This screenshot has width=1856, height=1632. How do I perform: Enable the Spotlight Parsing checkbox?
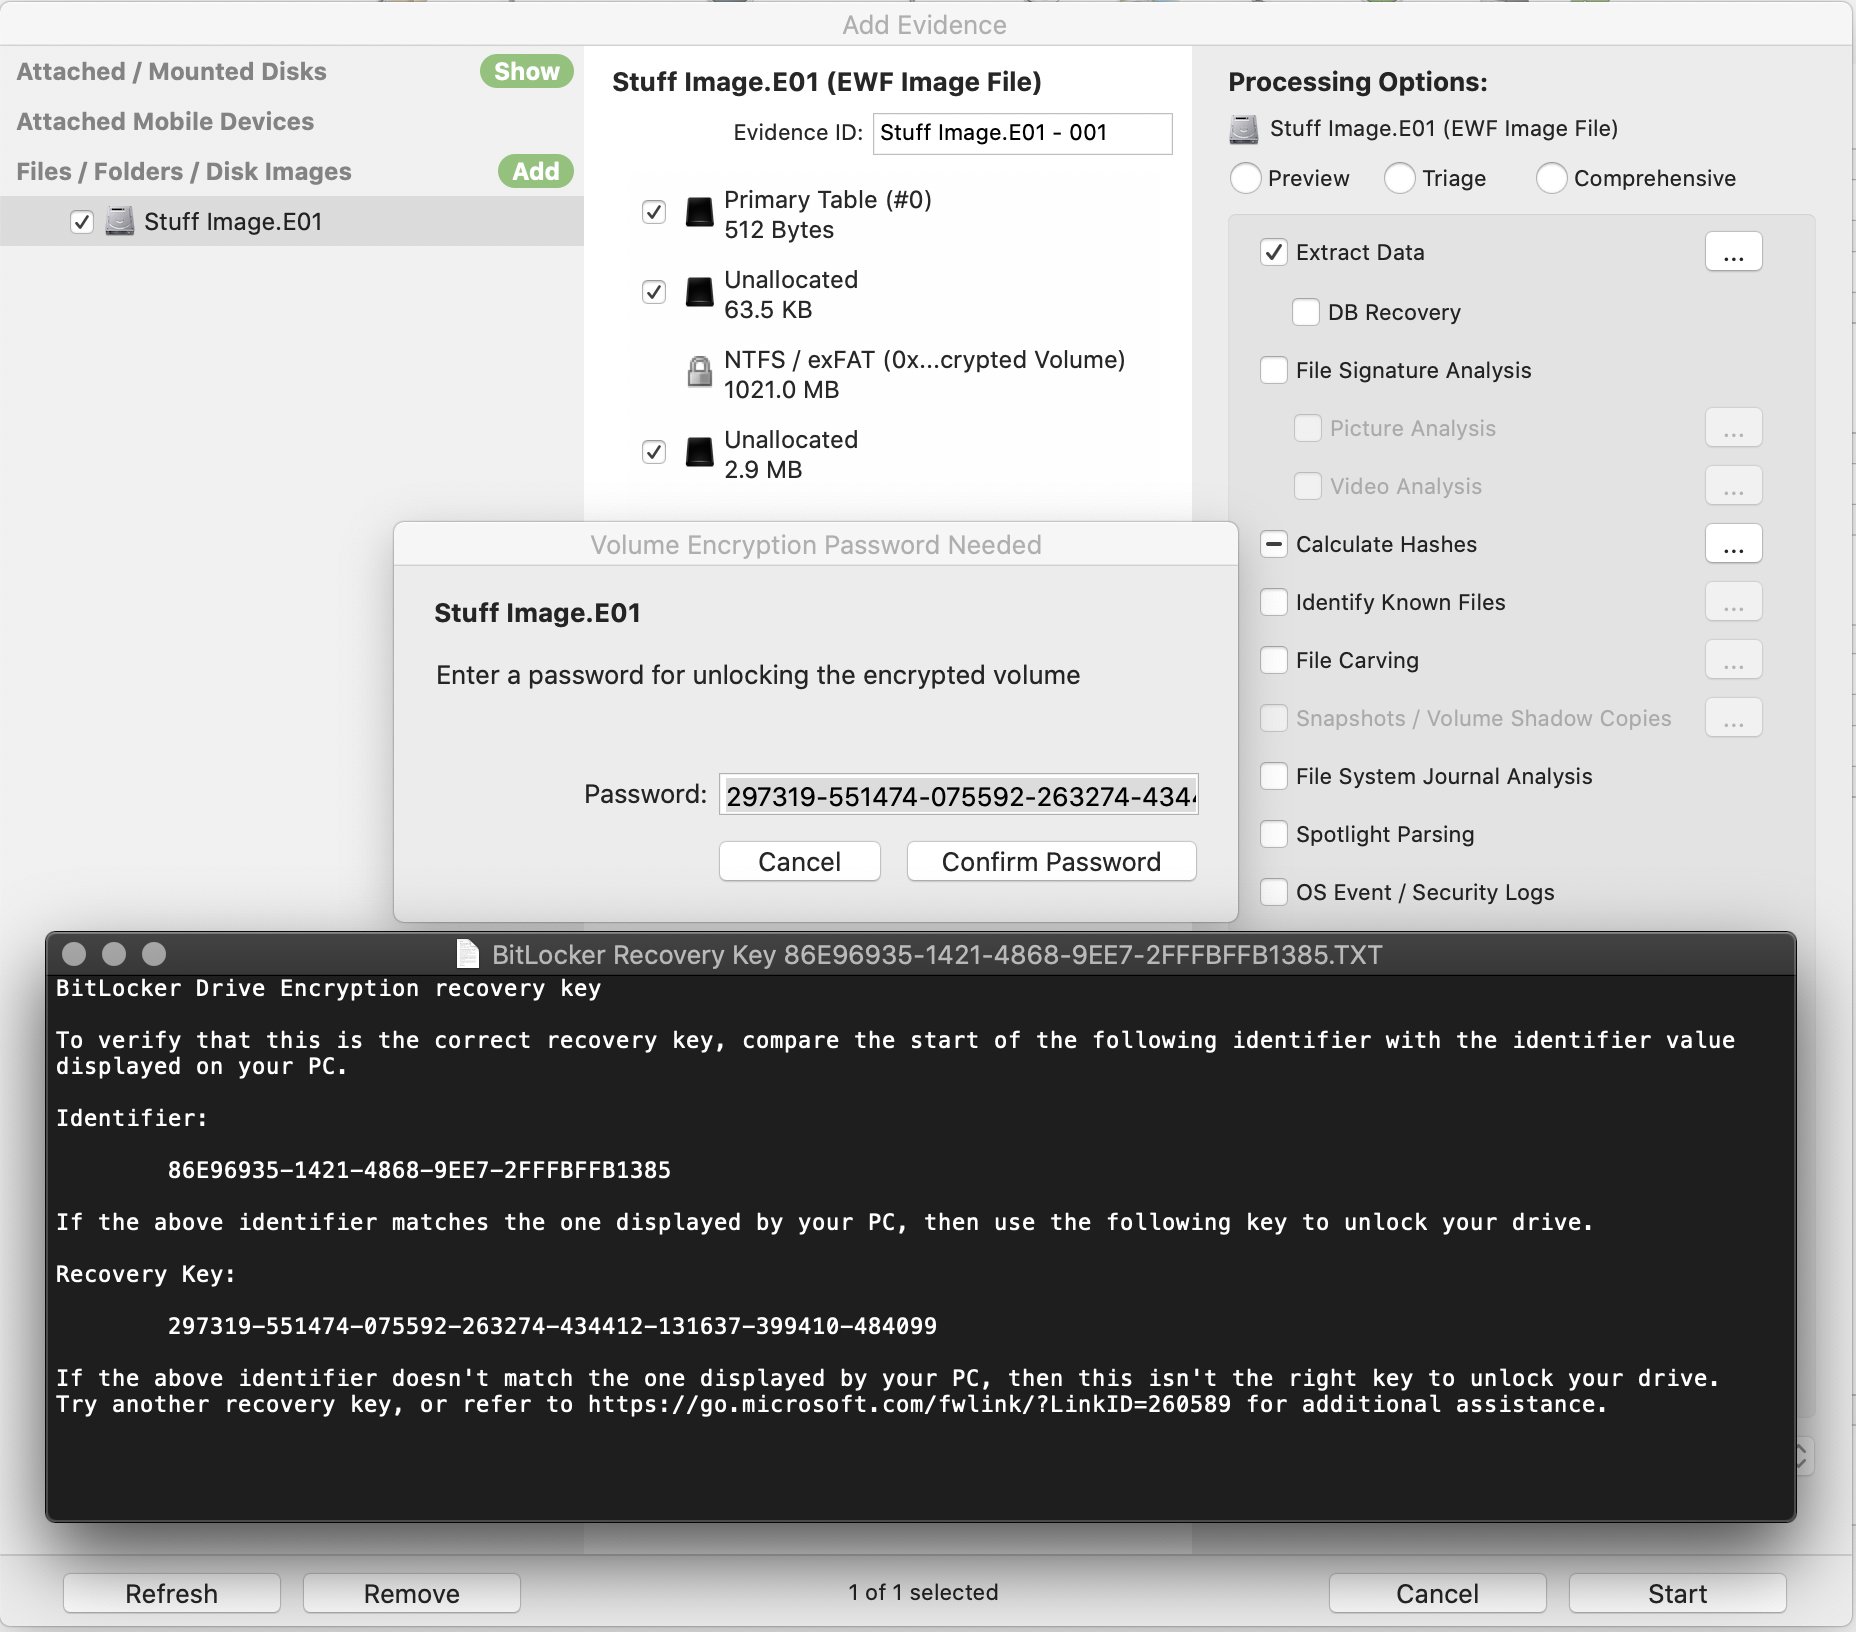click(x=1274, y=834)
